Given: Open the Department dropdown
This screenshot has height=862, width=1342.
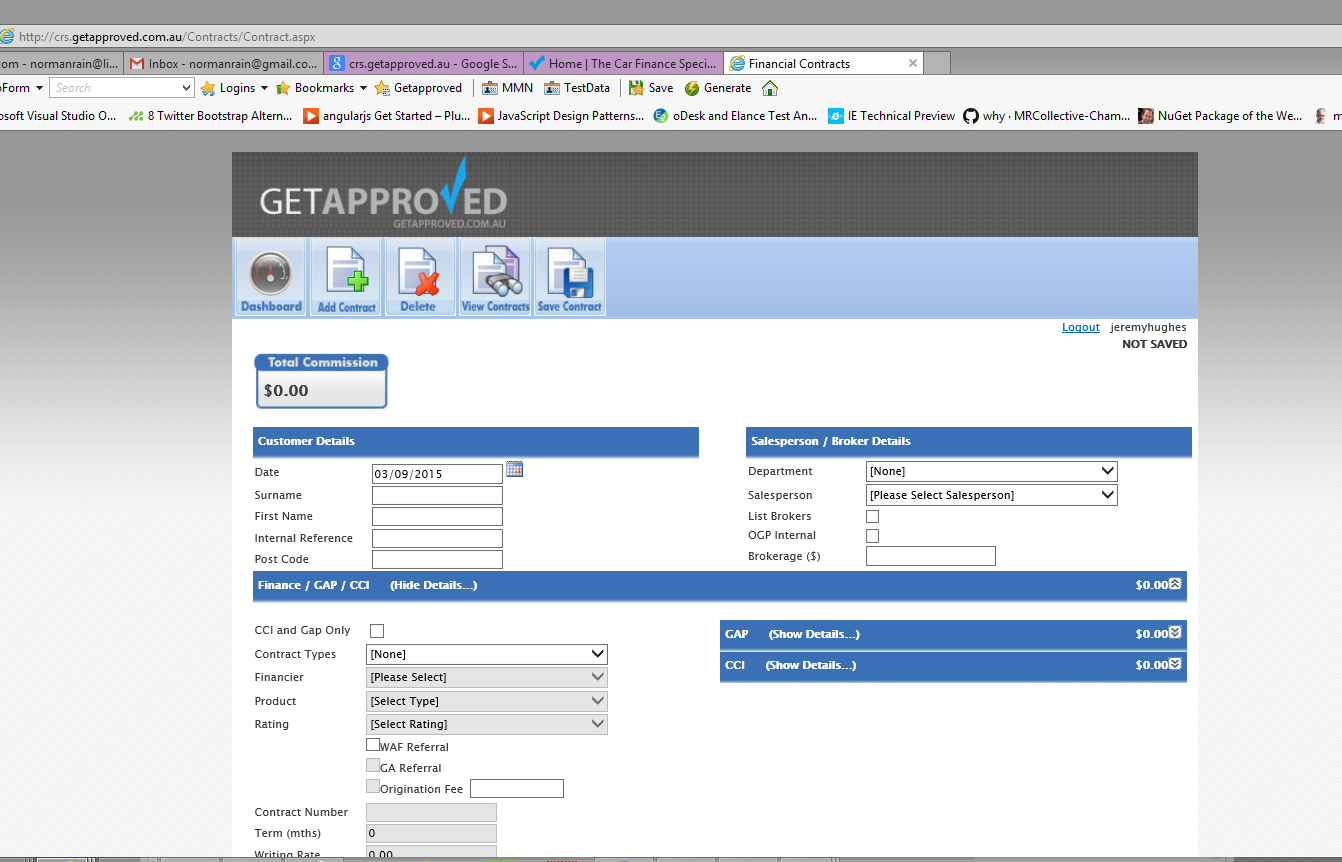Looking at the screenshot, I should 991,471.
